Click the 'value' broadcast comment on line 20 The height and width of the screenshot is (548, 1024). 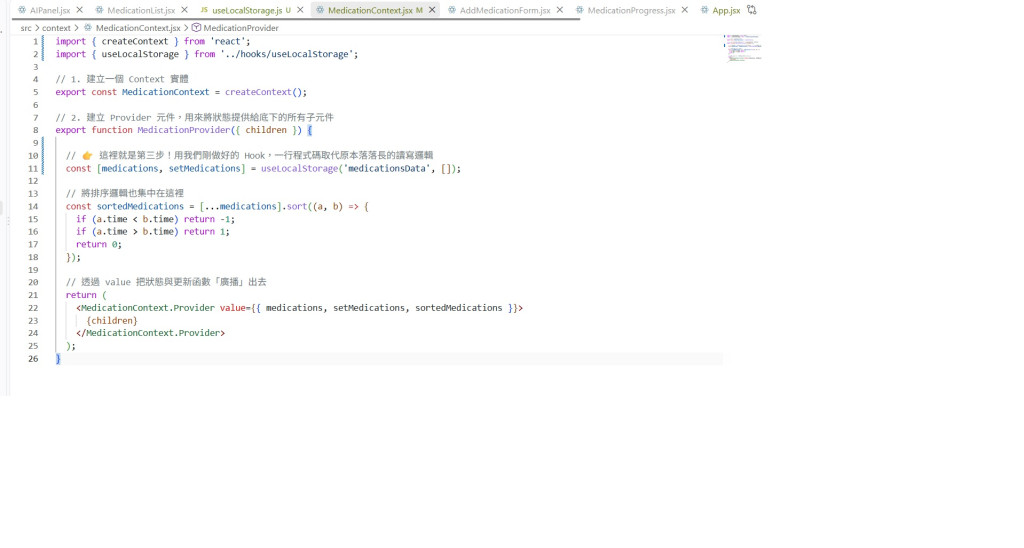[x=166, y=282]
